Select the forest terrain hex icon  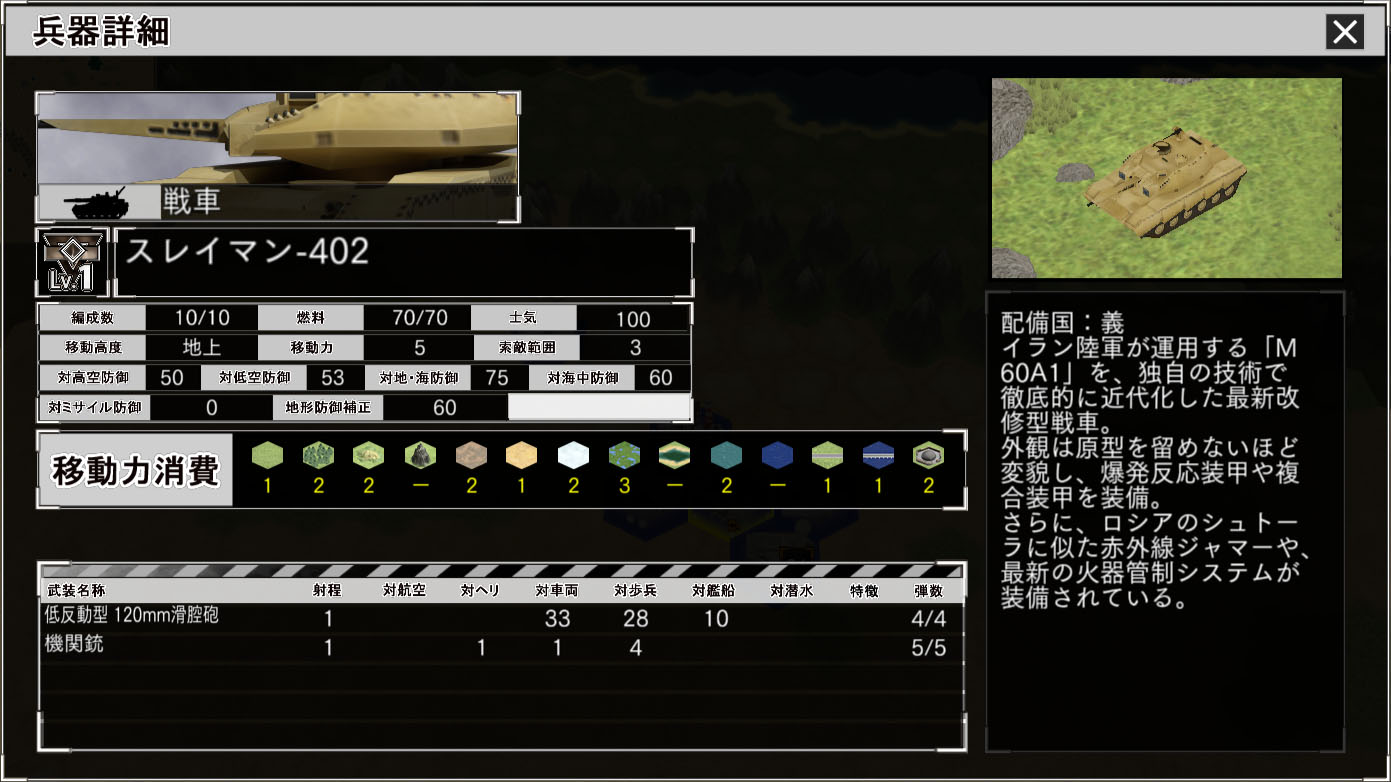pos(318,456)
